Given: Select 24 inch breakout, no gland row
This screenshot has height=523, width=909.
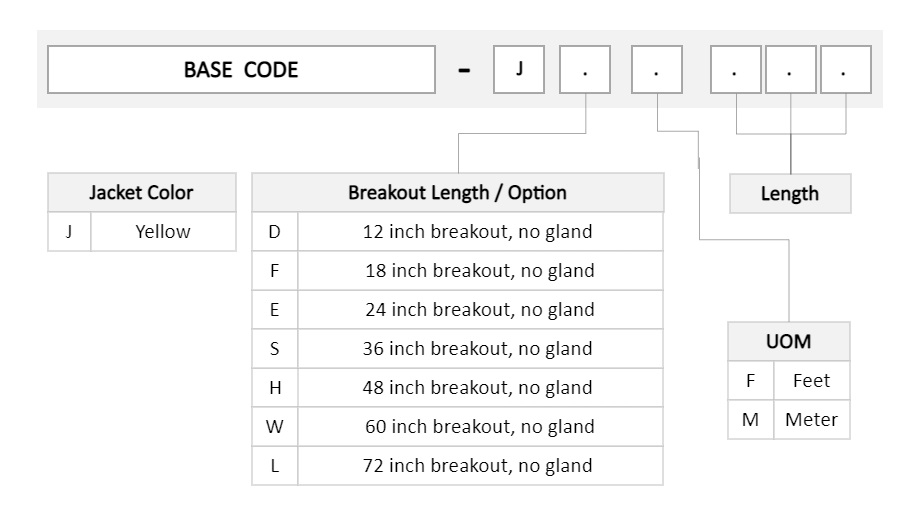Looking at the screenshot, I should (457, 309).
